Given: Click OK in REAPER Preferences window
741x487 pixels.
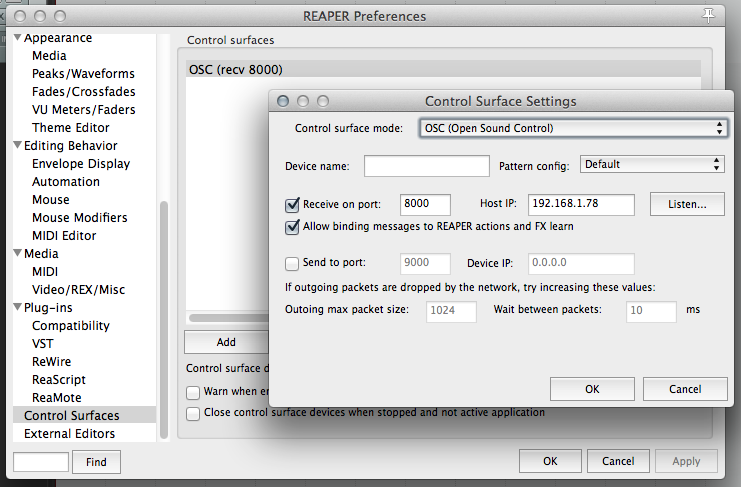Looking at the screenshot, I should pos(550,461).
